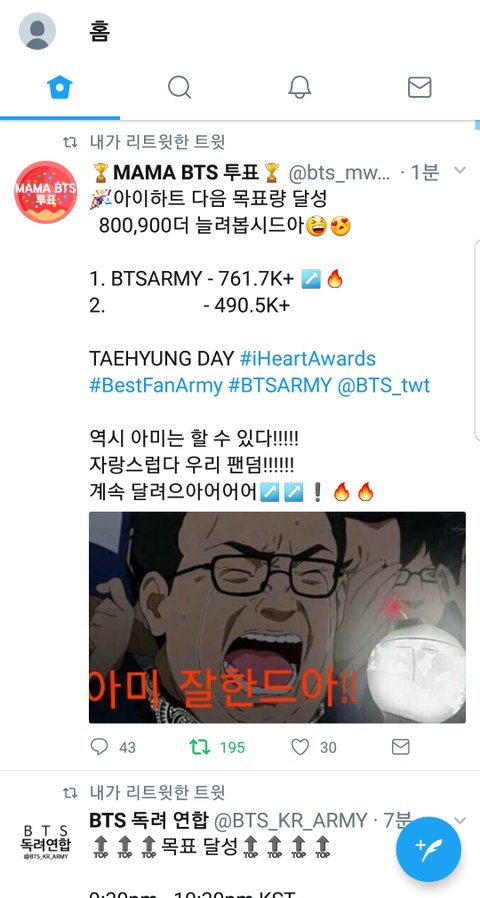Open the #iHeartAwards hashtag

pos(308,359)
